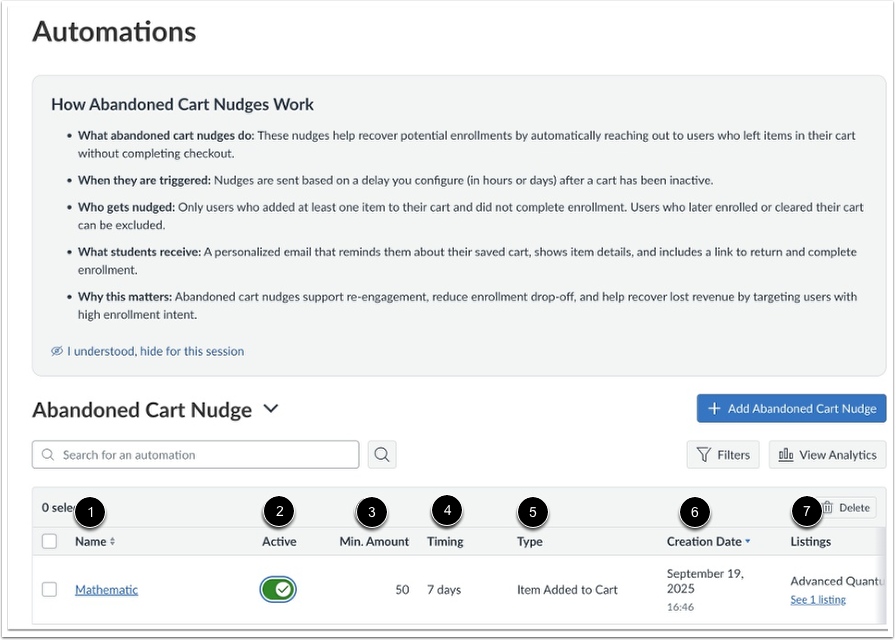Click the 'See 1 listing' link

click(x=819, y=599)
